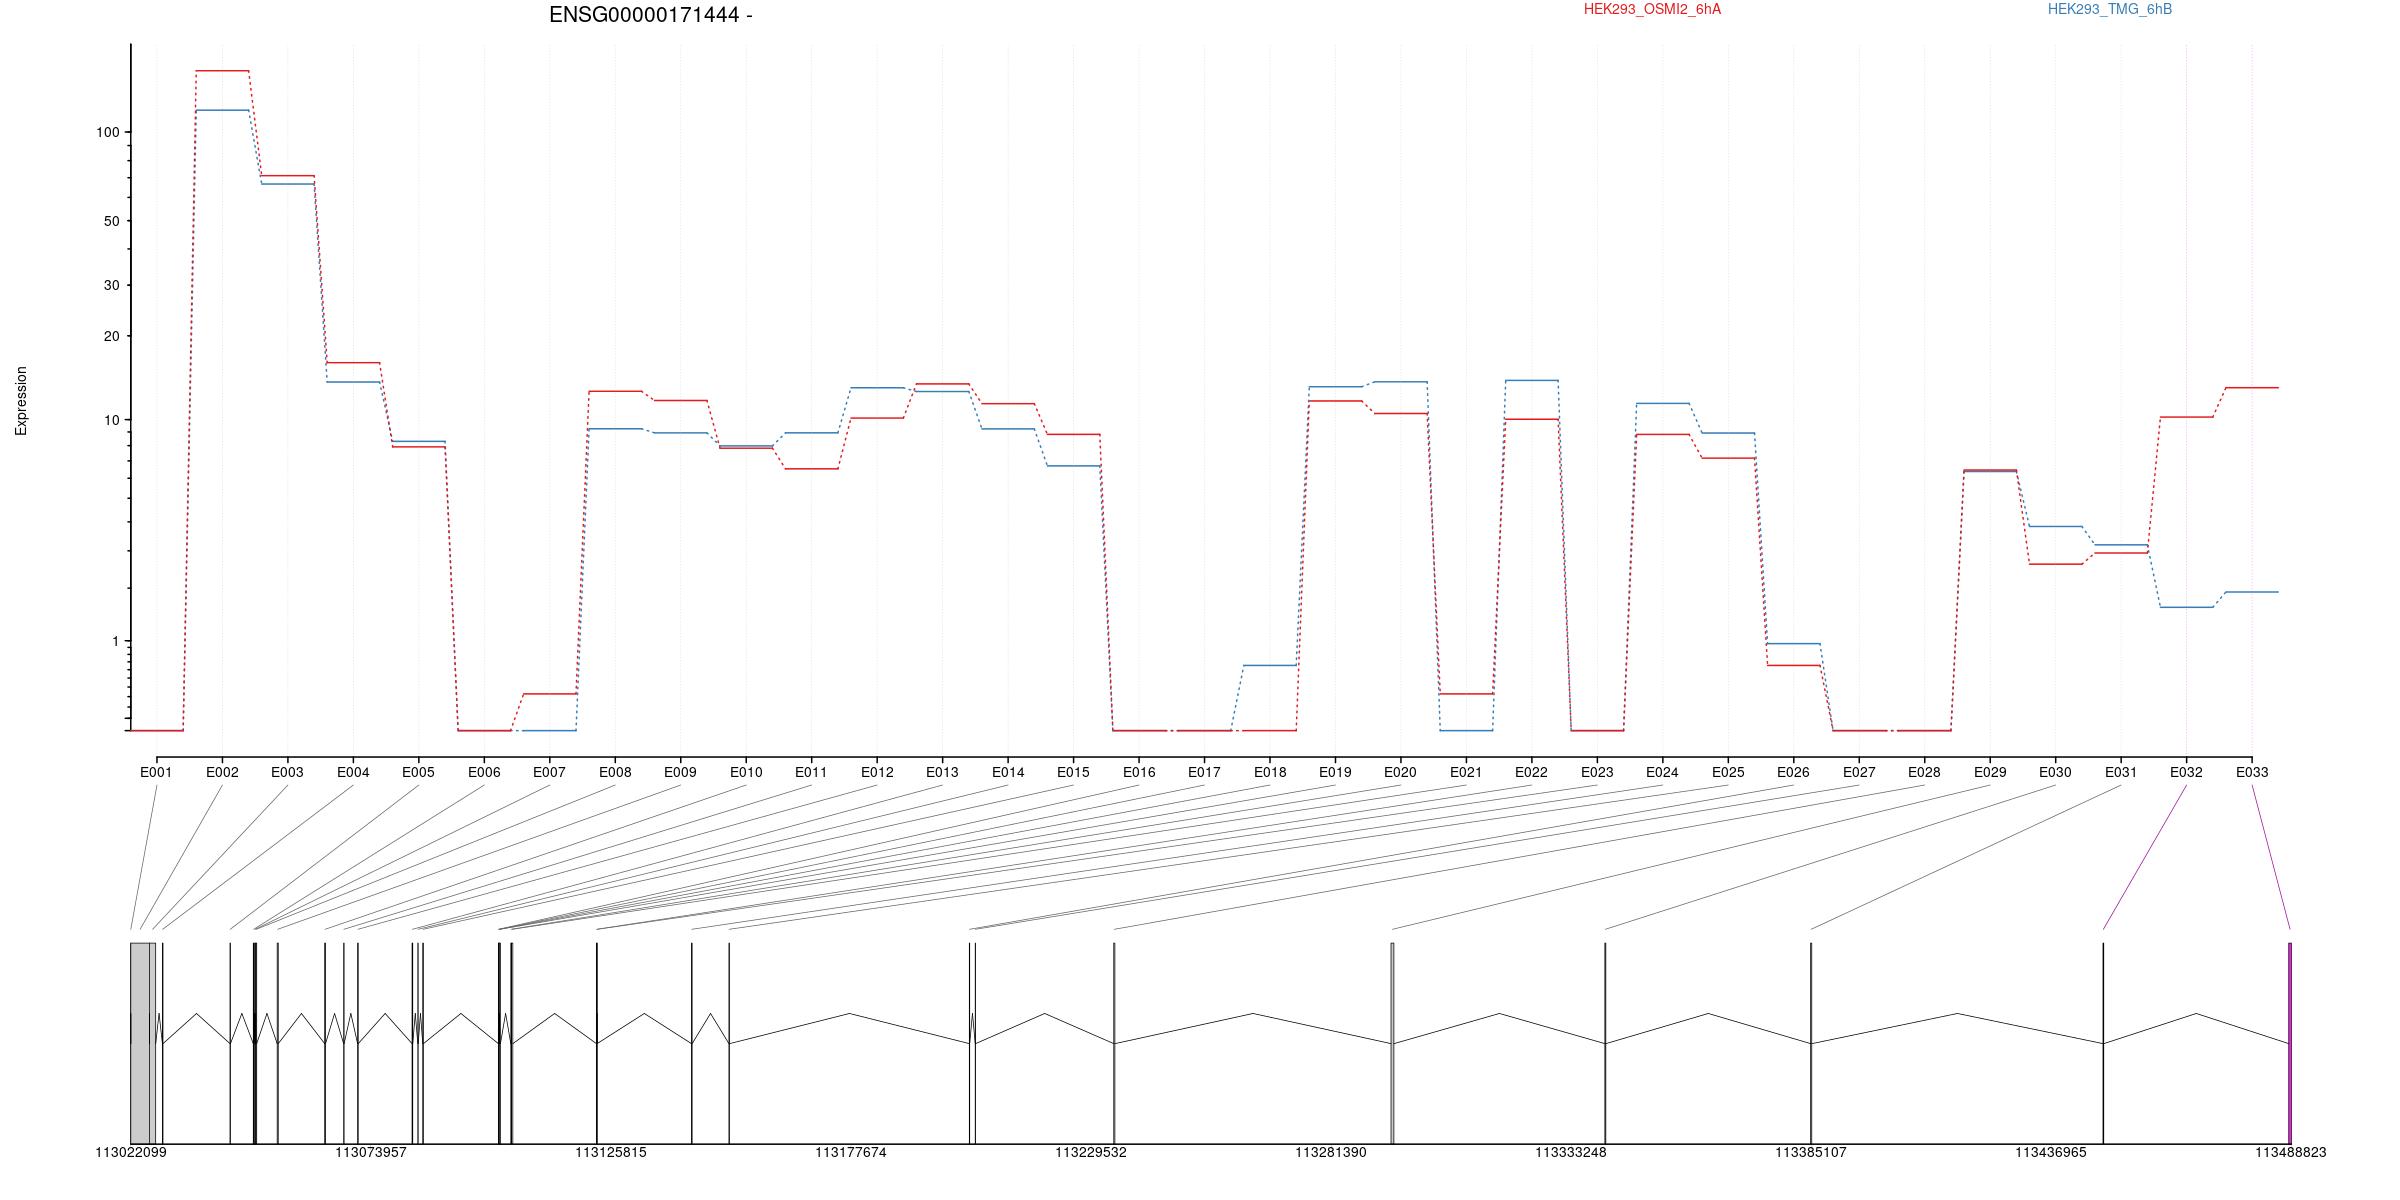Click exon label E023
2400x1200 pixels.
(1597, 772)
